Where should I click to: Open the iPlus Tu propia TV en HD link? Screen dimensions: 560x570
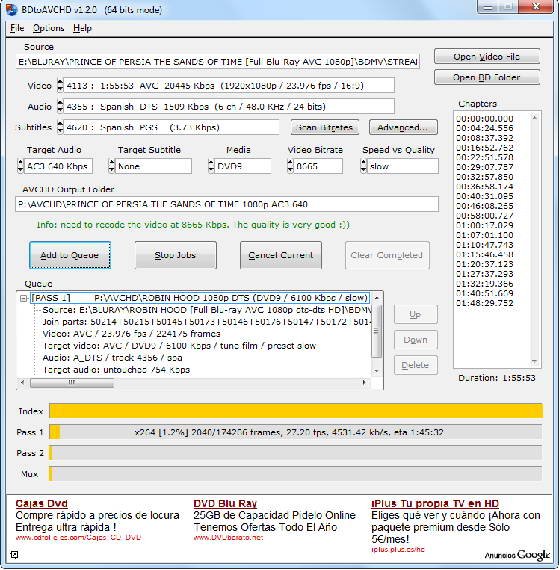[x=435, y=504]
